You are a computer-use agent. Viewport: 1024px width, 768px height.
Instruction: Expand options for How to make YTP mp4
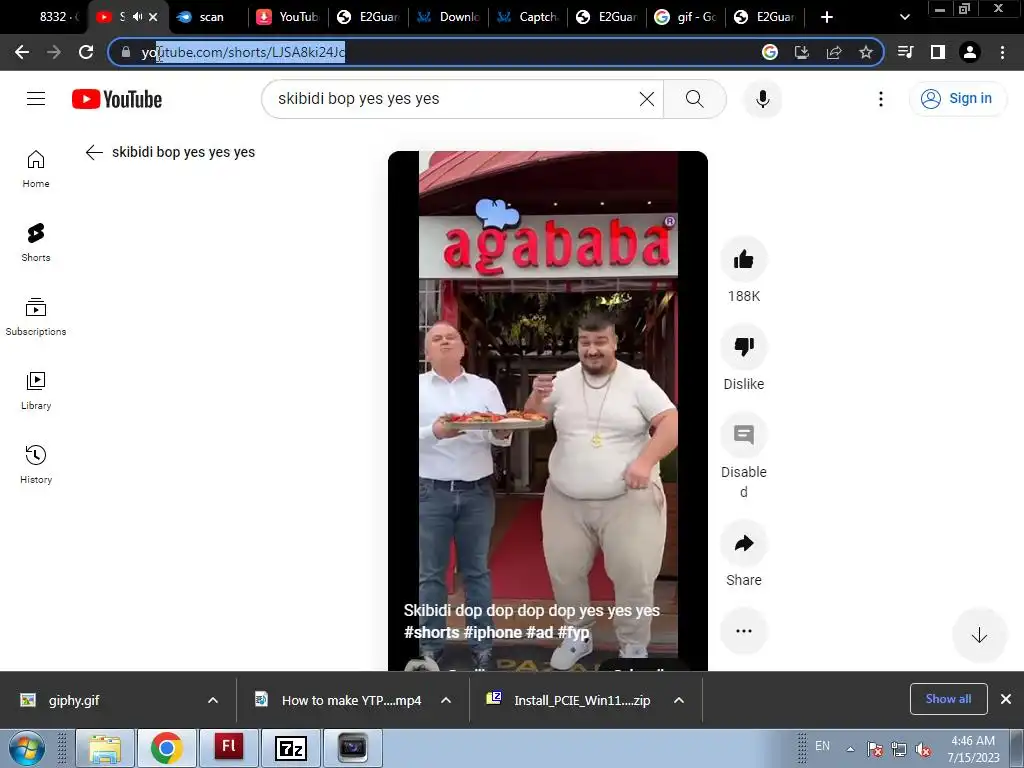[x=446, y=700]
